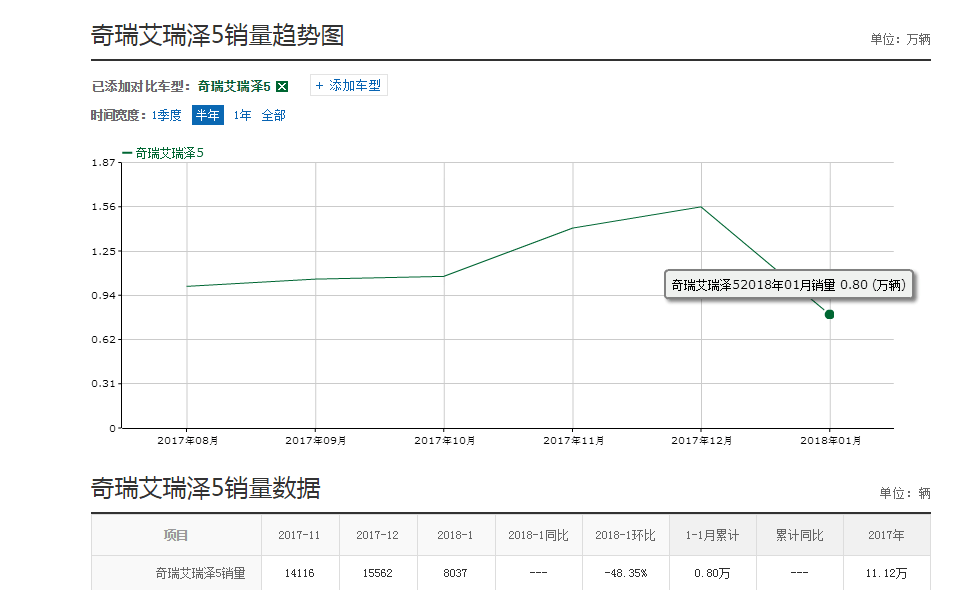Click the 奇瑞艾瑞泽5销量趋势图 heading

tap(217, 35)
